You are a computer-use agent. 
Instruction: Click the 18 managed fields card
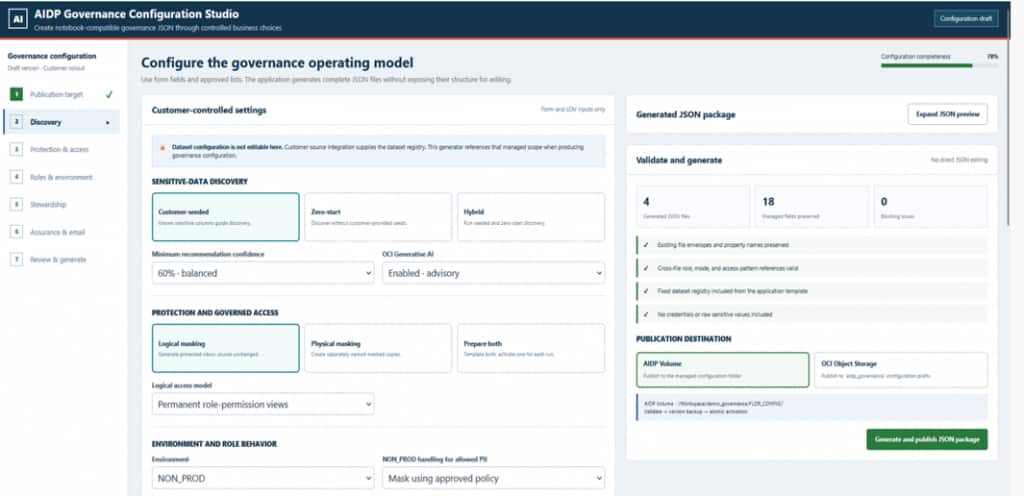click(812, 206)
